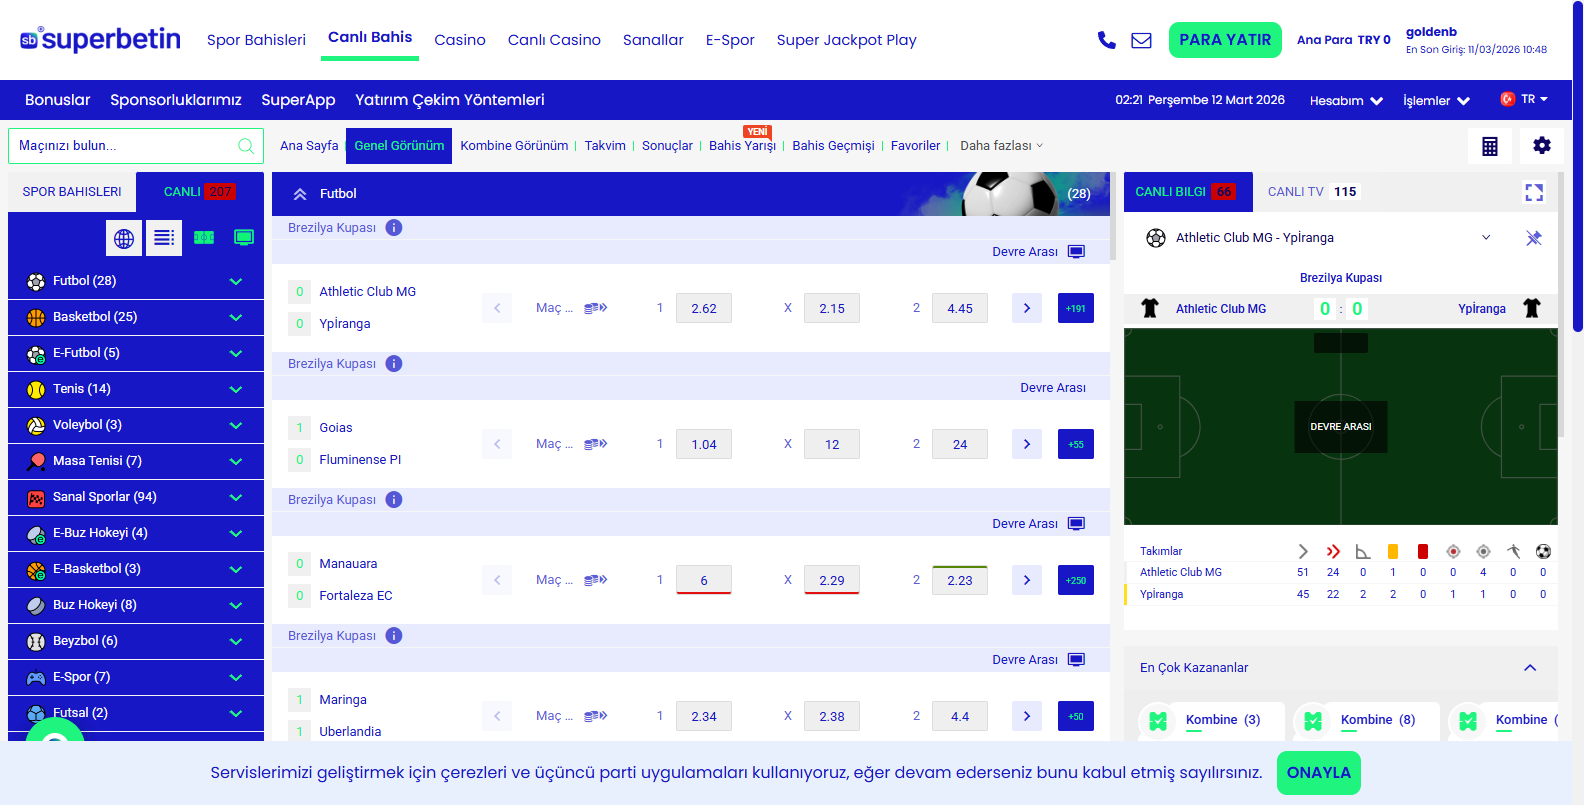Select odds 2.62 for Athletic Club MG
The image size is (1584, 805).
click(704, 308)
